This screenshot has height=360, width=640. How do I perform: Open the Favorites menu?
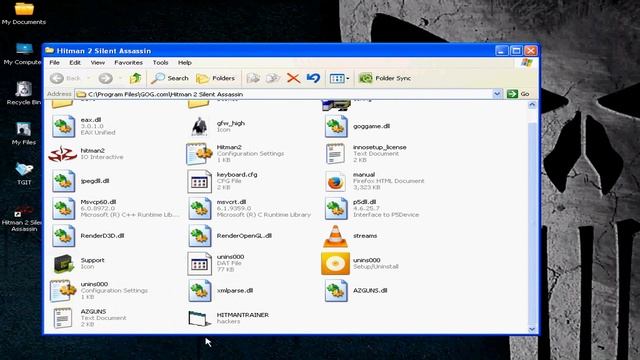click(129, 62)
